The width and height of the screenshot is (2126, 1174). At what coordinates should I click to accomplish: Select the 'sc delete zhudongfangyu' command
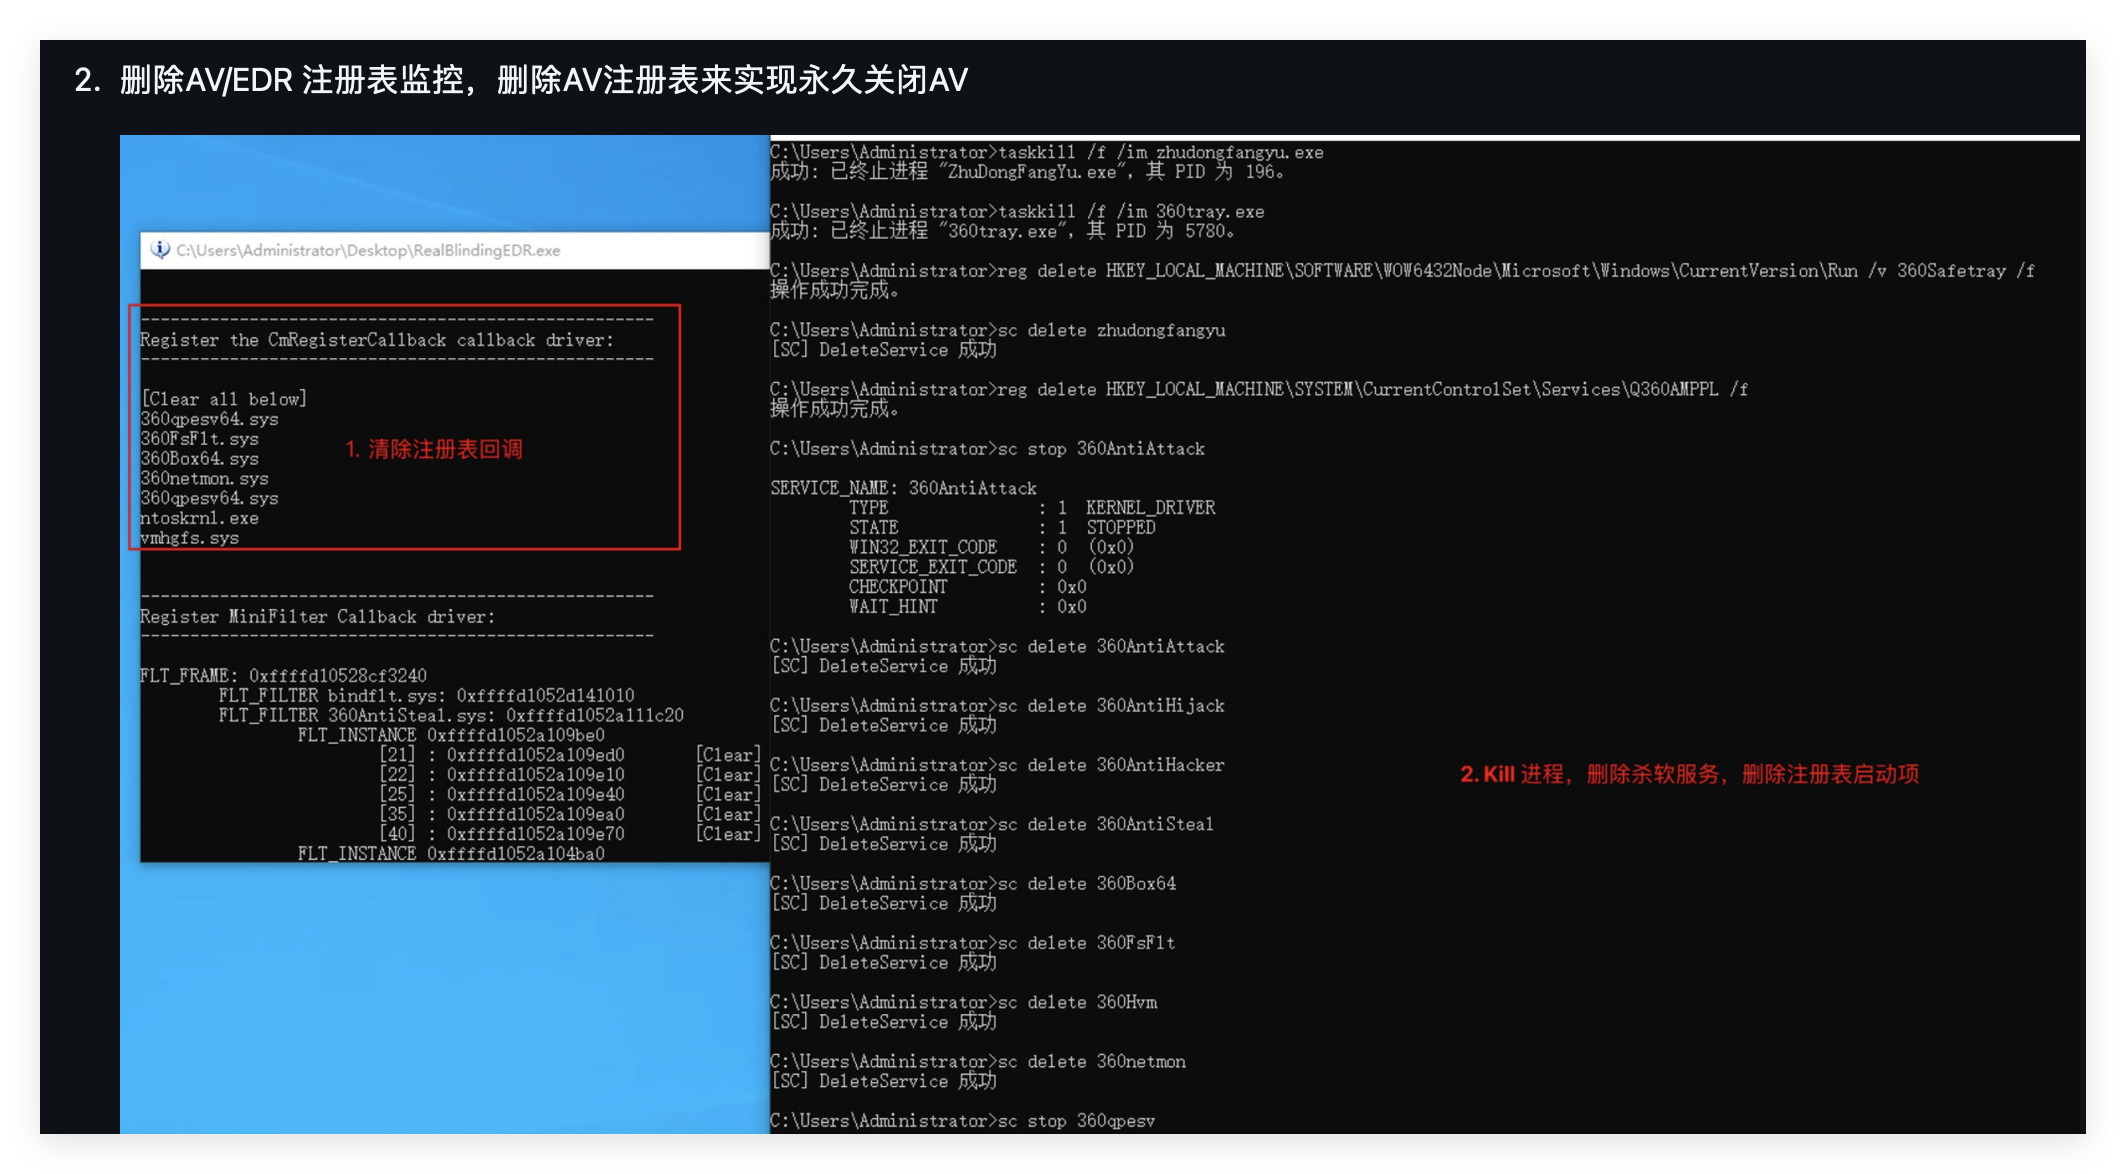coord(1112,330)
